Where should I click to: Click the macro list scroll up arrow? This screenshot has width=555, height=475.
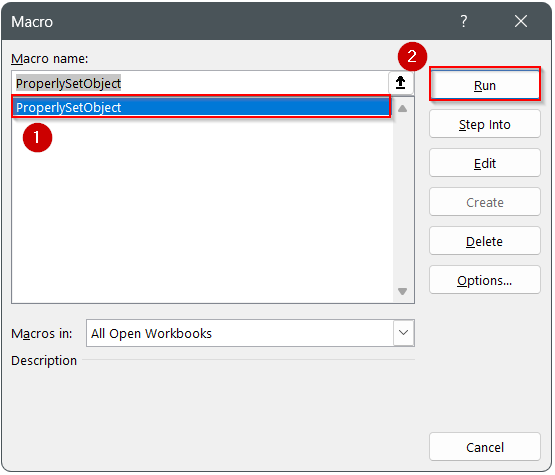402,108
